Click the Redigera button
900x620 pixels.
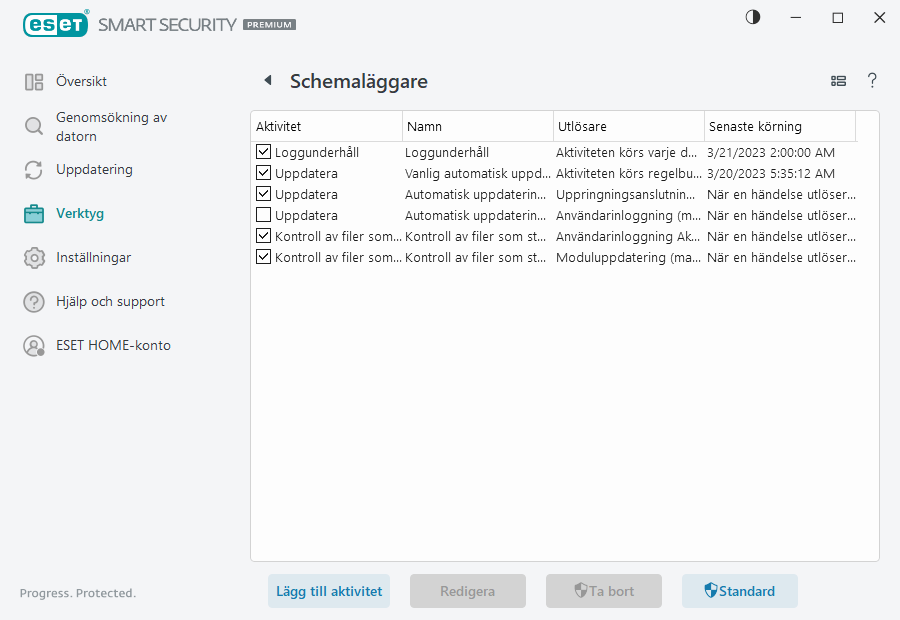(x=467, y=591)
